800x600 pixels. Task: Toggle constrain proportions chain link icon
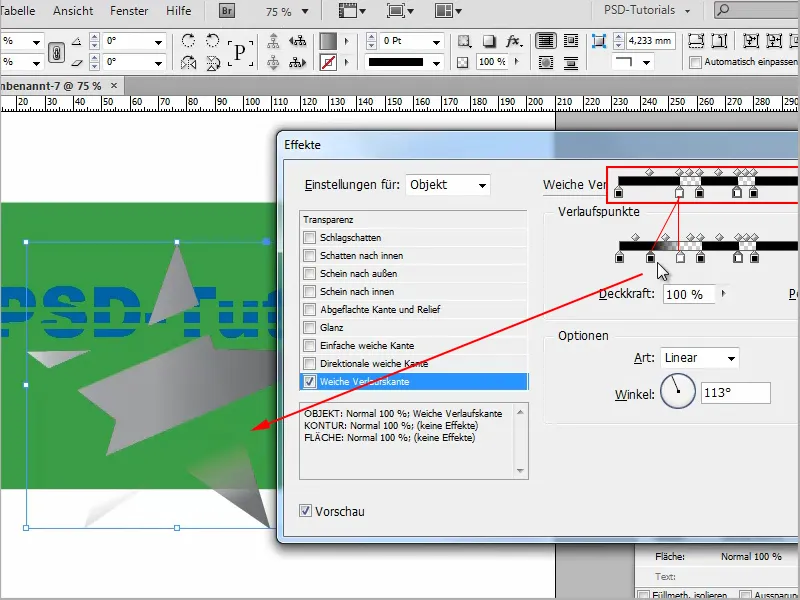pos(56,52)
